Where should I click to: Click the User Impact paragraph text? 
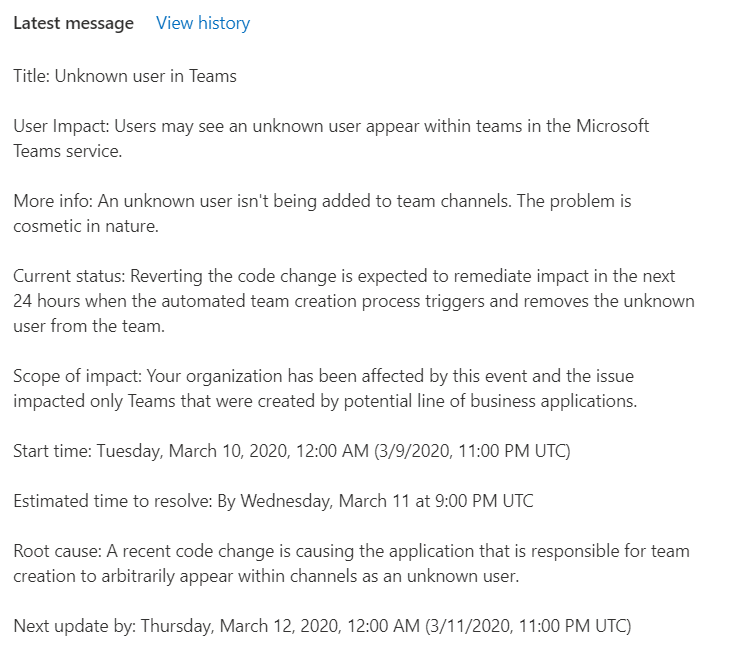[x=331, y=139]
